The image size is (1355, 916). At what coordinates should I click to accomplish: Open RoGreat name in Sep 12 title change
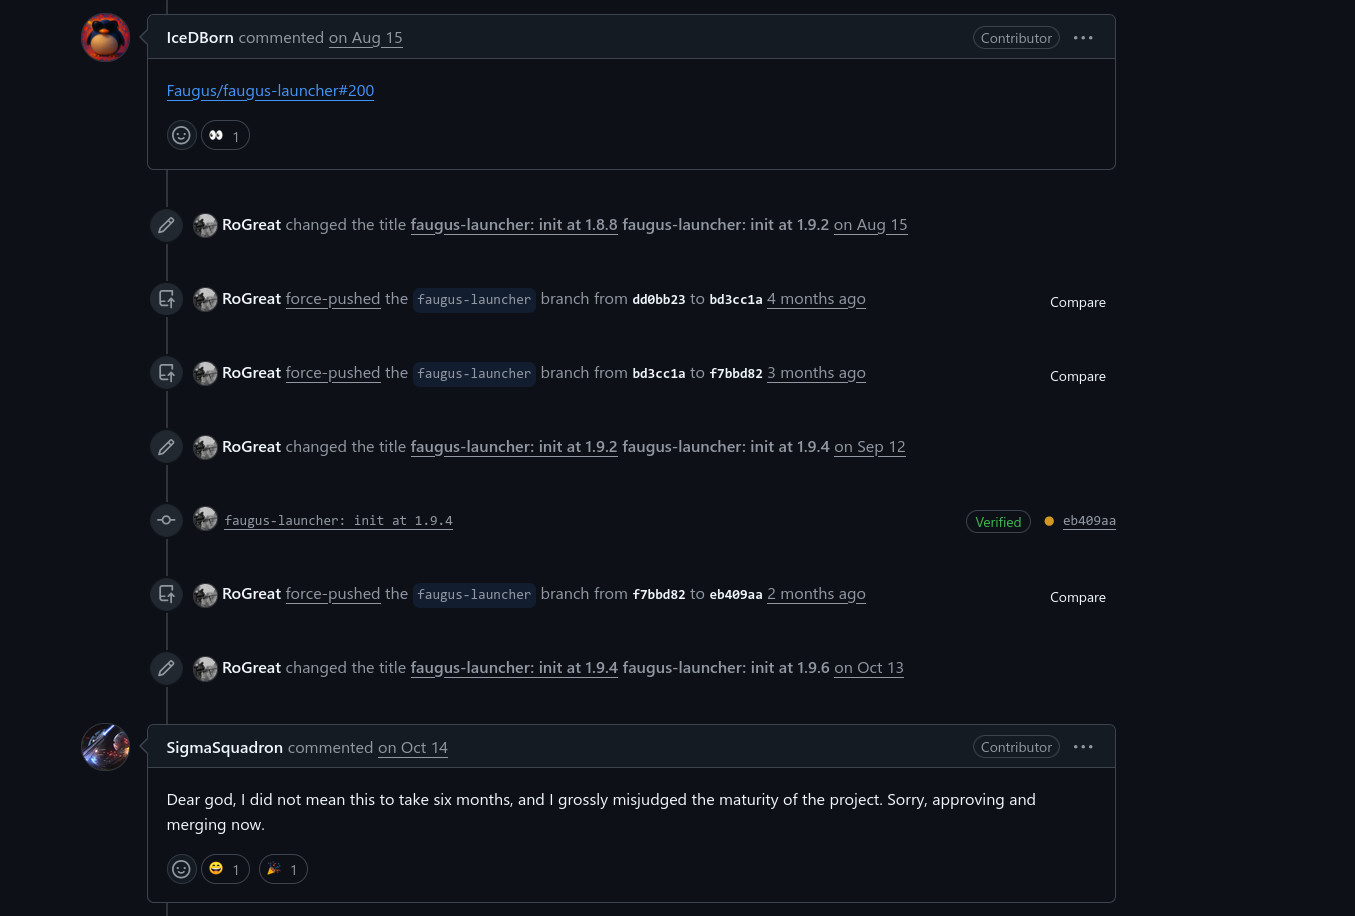[x=251, y=447]
